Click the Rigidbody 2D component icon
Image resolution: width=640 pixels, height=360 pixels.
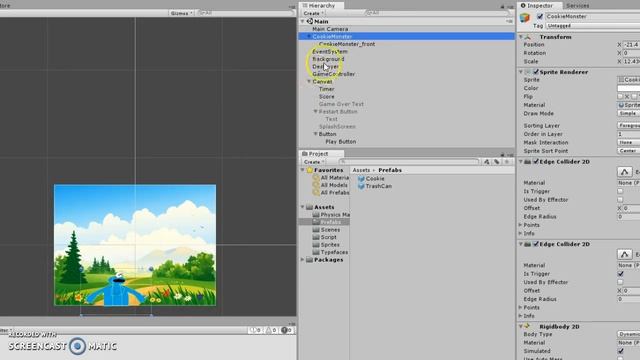click(527, 327)
